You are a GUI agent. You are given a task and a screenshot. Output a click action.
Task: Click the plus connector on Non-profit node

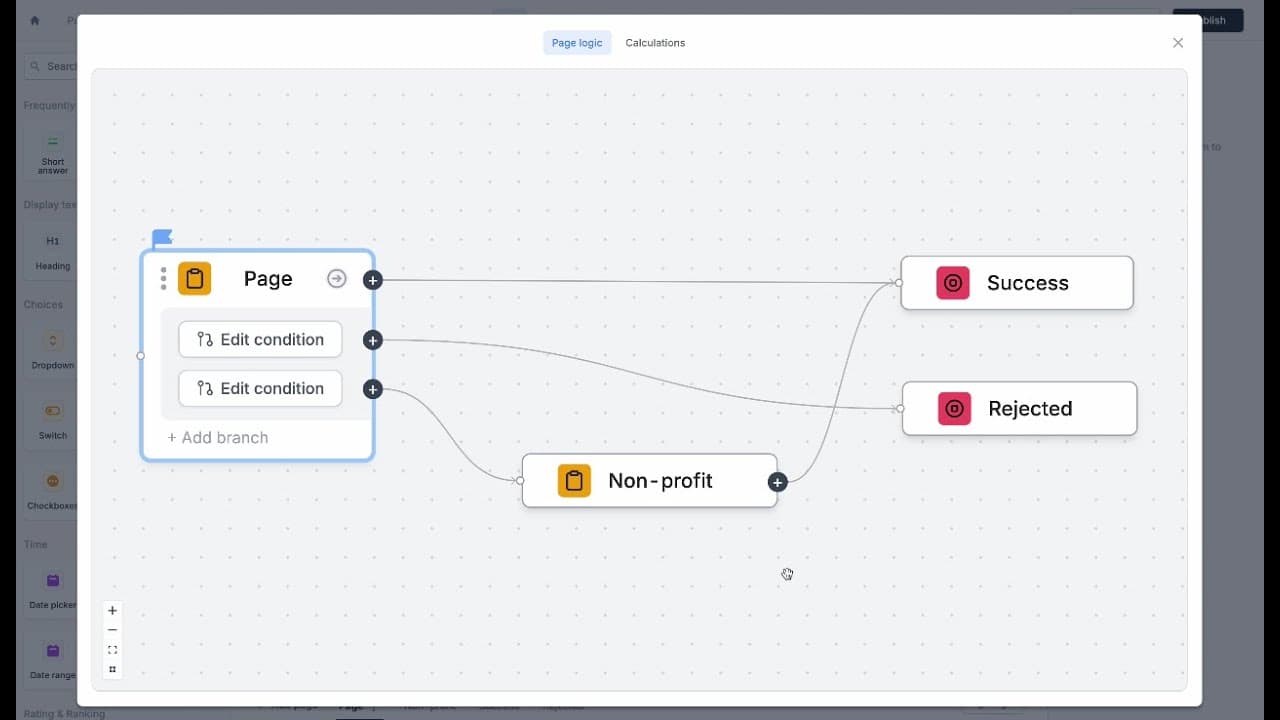coord(777,482)
